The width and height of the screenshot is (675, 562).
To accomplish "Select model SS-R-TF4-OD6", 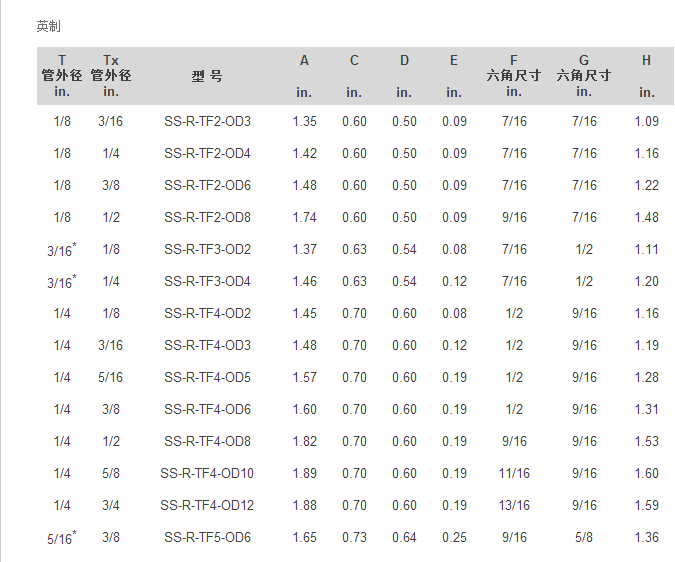I will pyautogui.click(x=207, y=409).
